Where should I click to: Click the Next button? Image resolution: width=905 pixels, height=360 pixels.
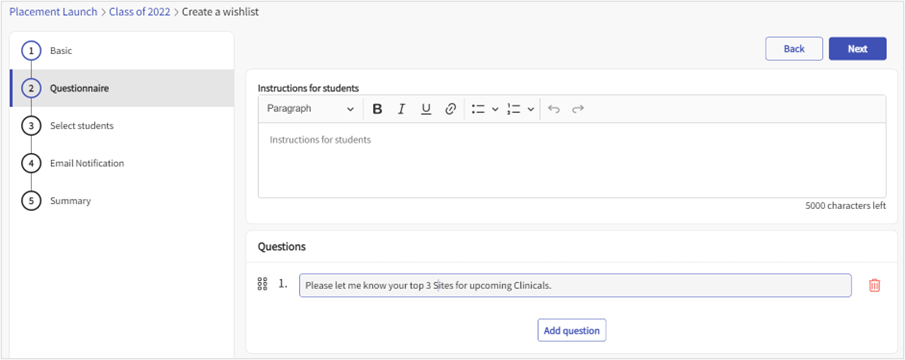858,49
